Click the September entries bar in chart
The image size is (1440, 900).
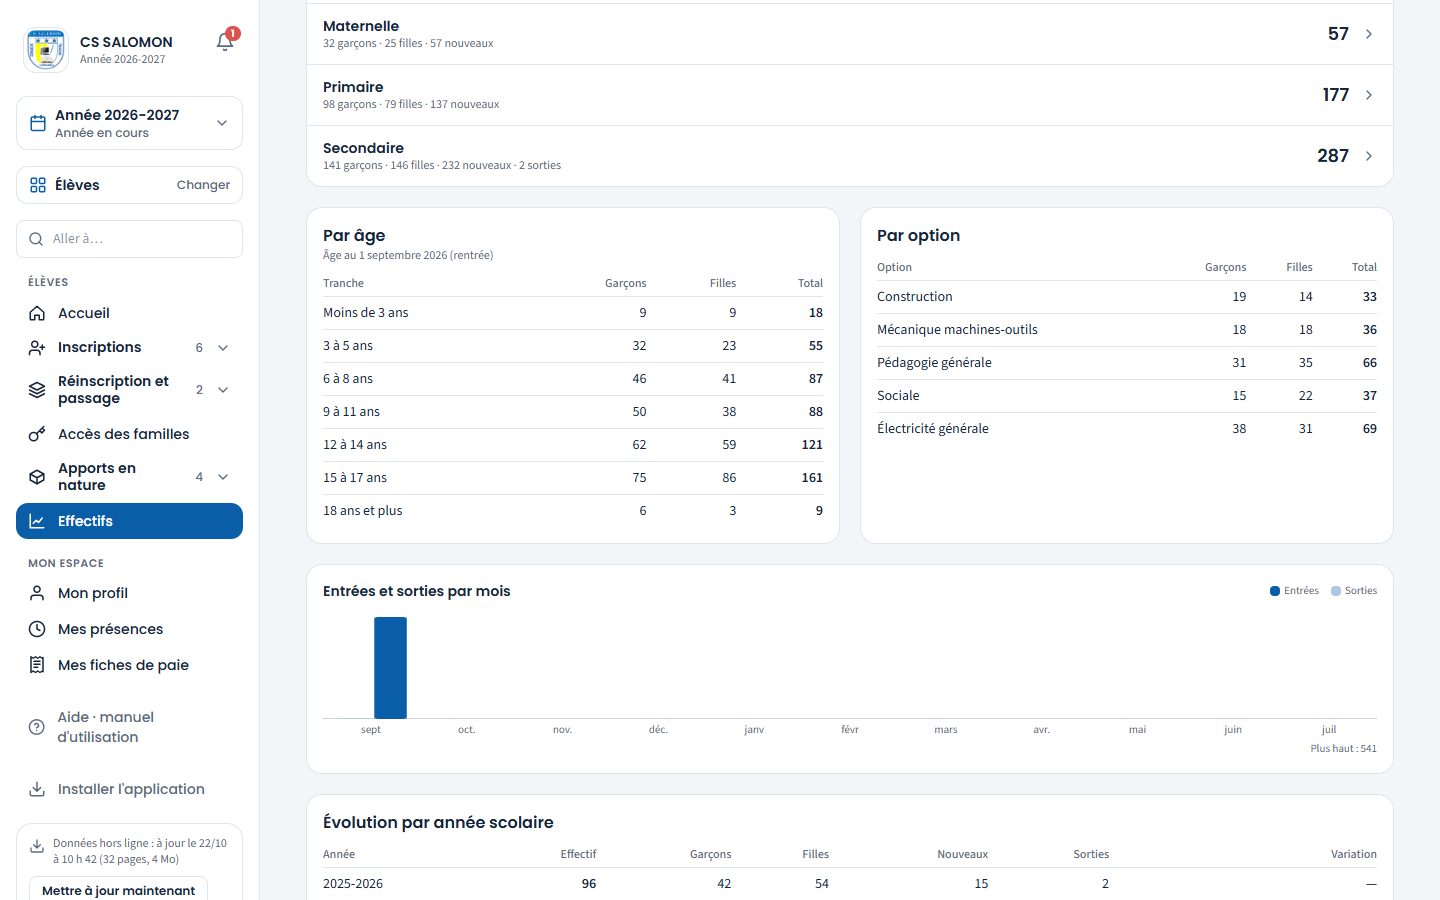point(390,668)
